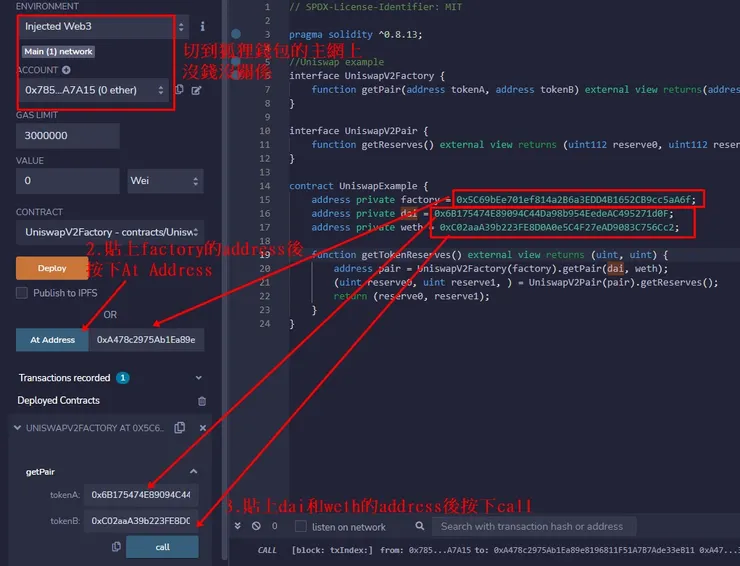This screenshot has width=740, height=566.
Task: Copy the deployed UniswapV2Factory contract address
Action: pyautogui.click(x=180, y=428)
